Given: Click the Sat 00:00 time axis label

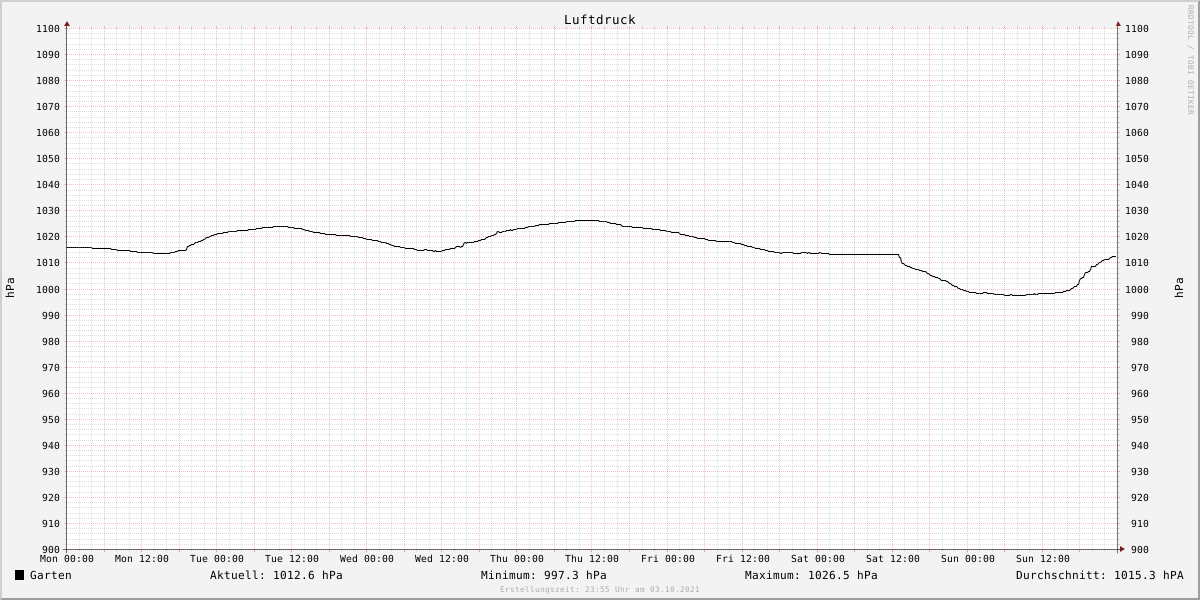Looking at the screenshot, I should (818, 559).
